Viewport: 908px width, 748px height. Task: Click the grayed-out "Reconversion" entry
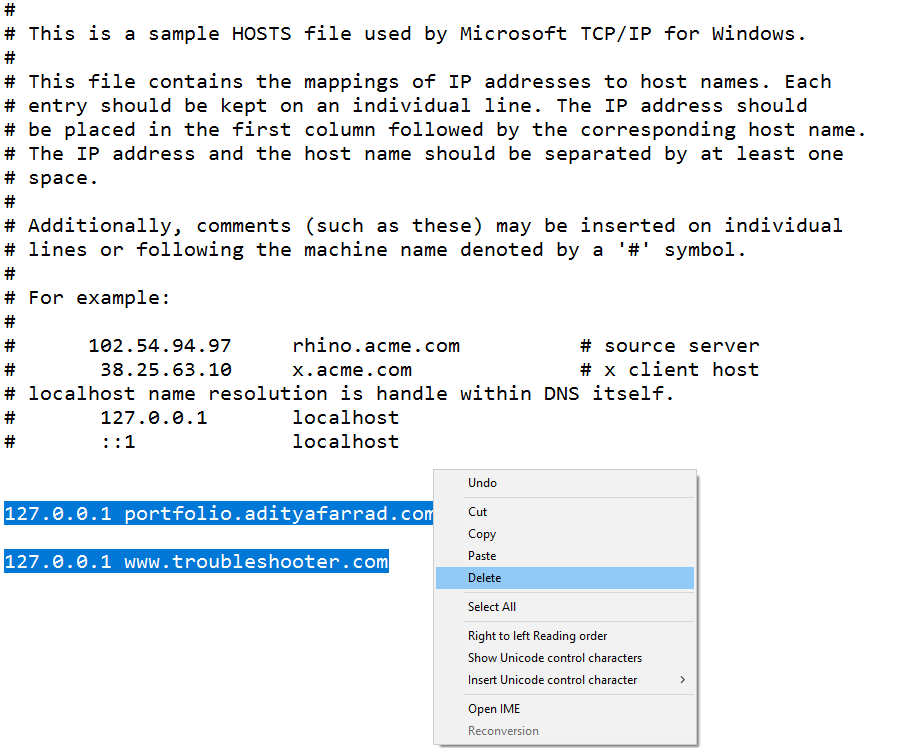(x=503, y=730)
